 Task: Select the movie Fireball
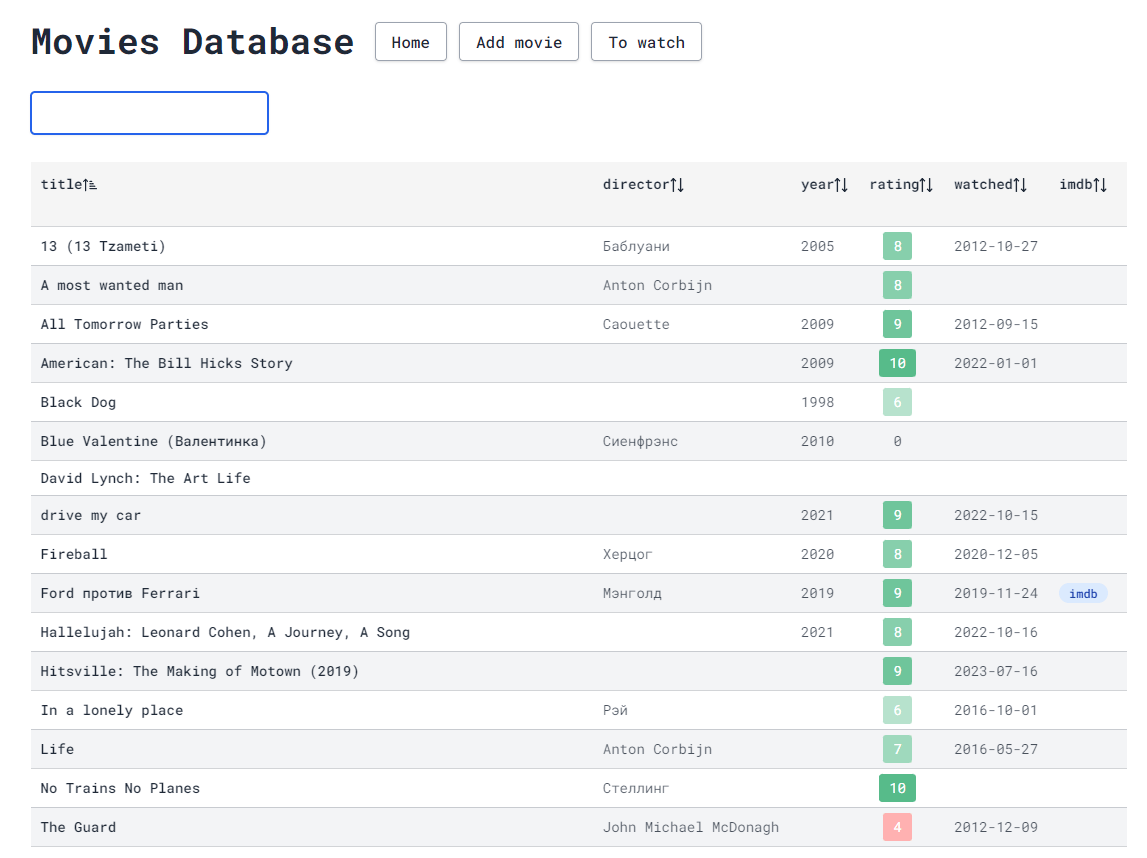[x=74, y=554]
